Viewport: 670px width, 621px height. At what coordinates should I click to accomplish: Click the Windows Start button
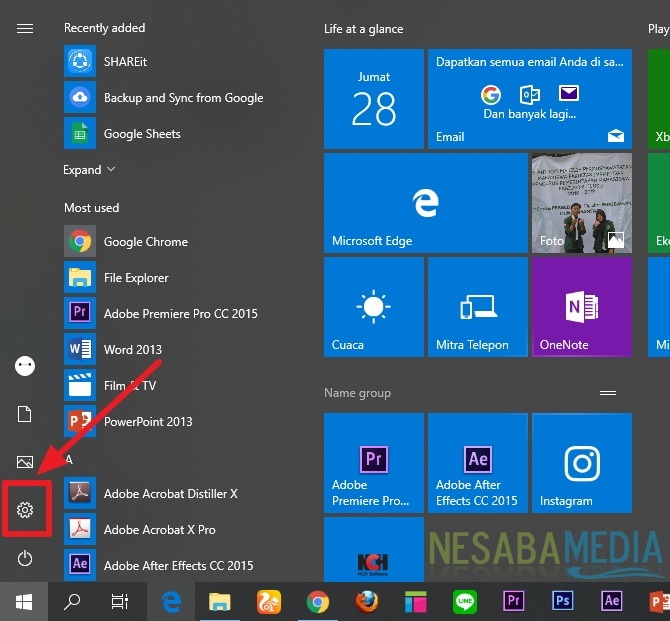point(24,602)
